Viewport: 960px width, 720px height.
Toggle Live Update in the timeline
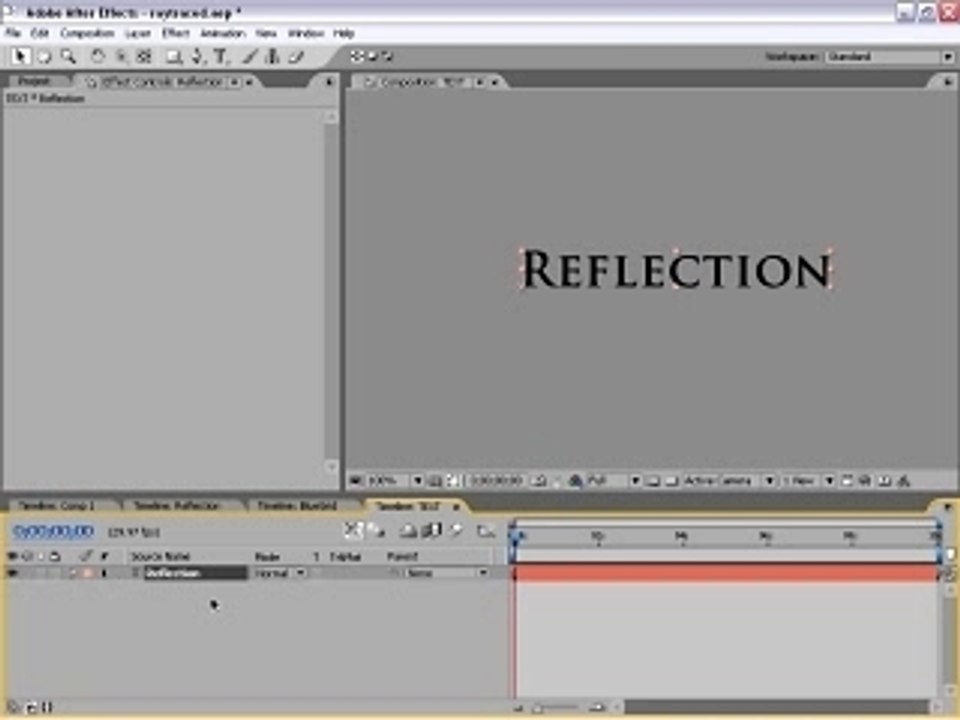point(353,531)
